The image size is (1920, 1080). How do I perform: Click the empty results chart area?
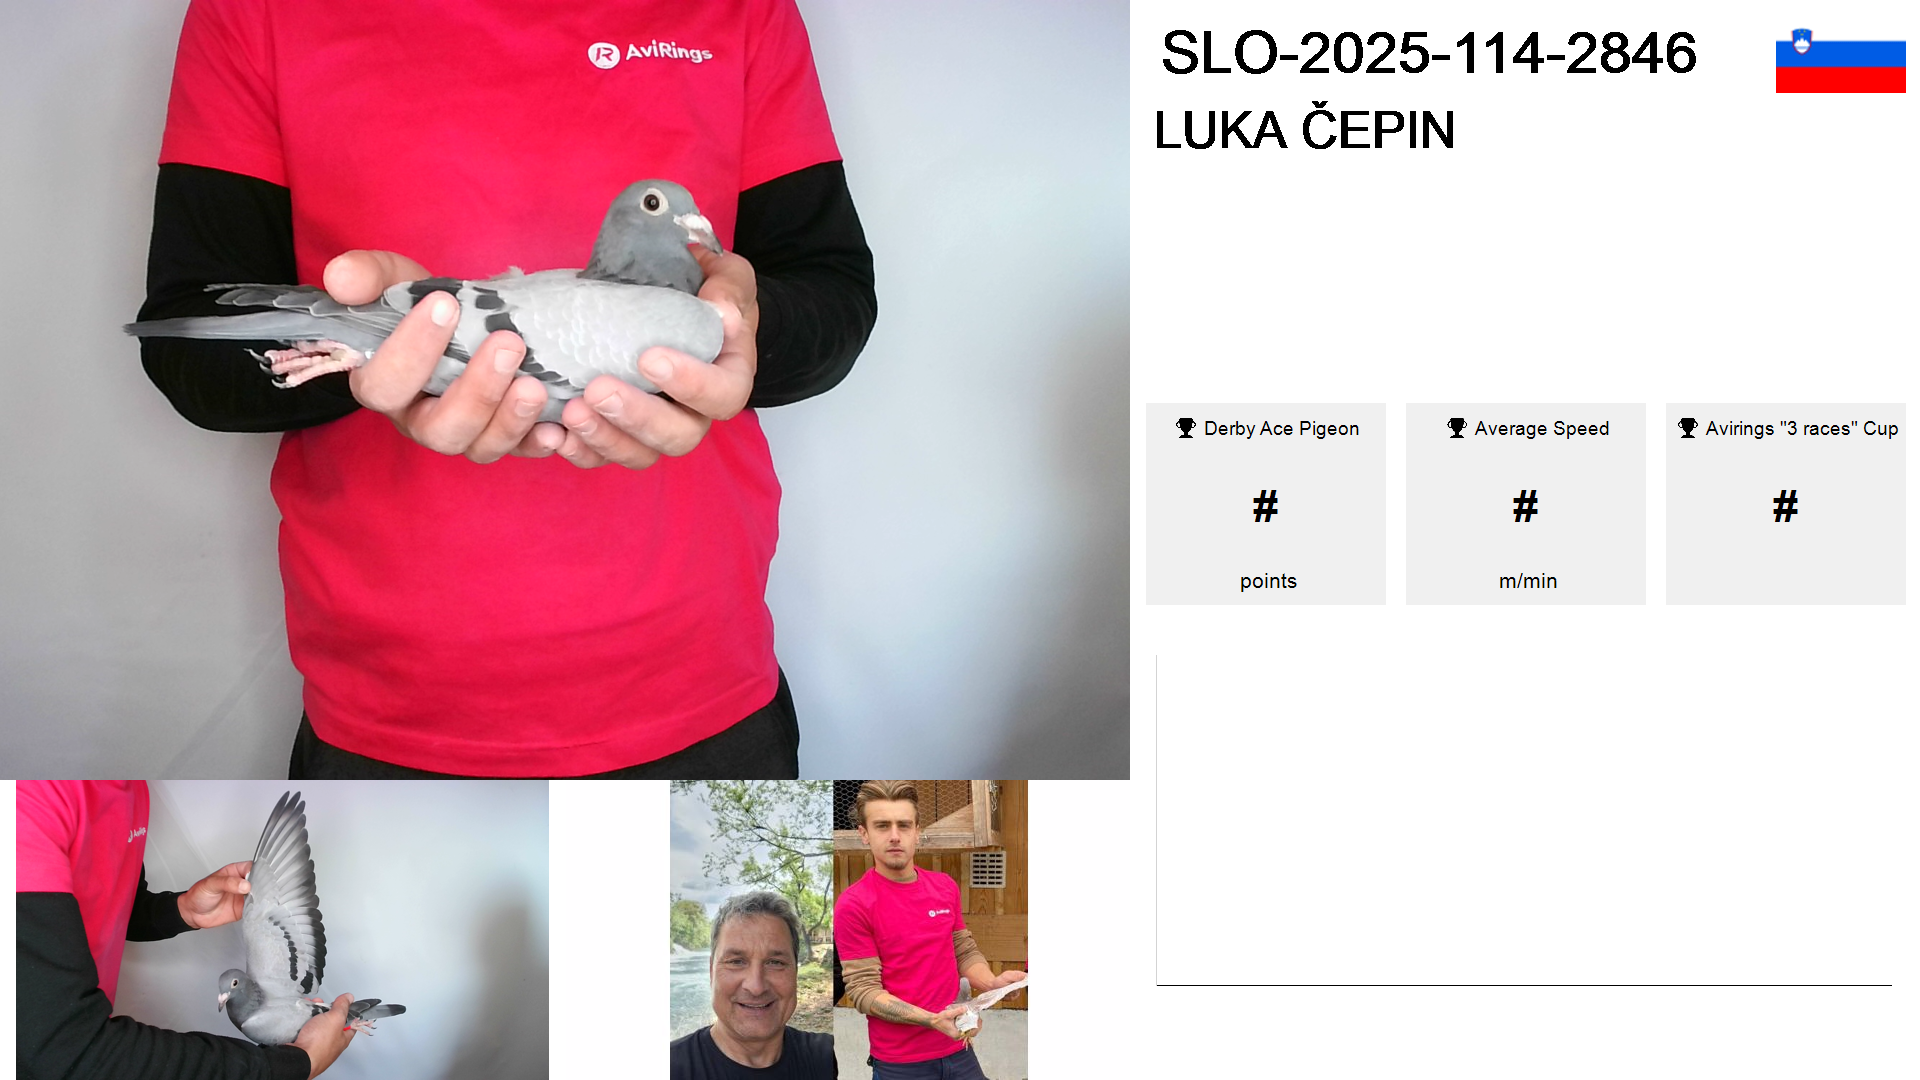(1524, 820)
